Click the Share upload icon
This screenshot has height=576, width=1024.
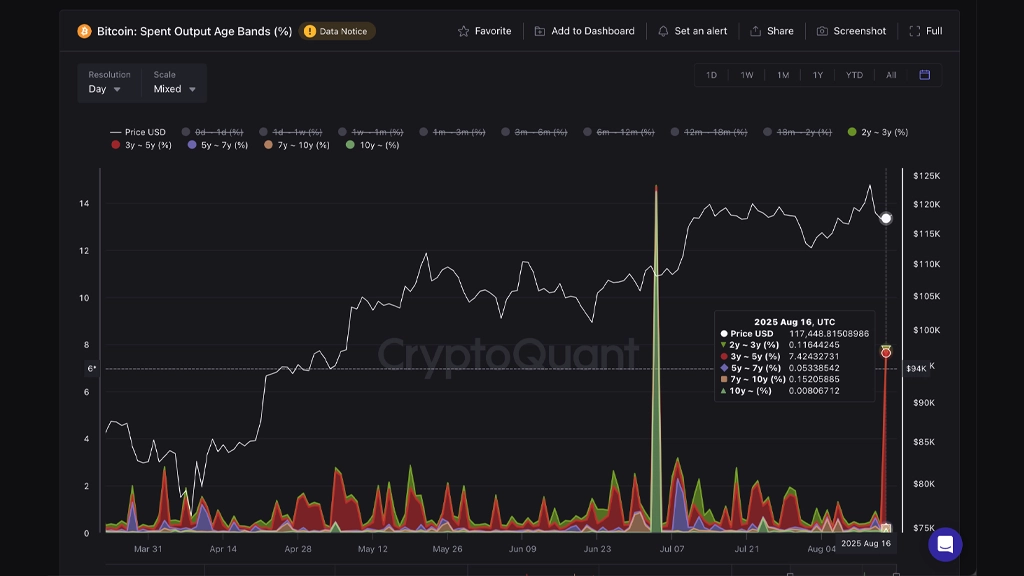pos(756,31)
